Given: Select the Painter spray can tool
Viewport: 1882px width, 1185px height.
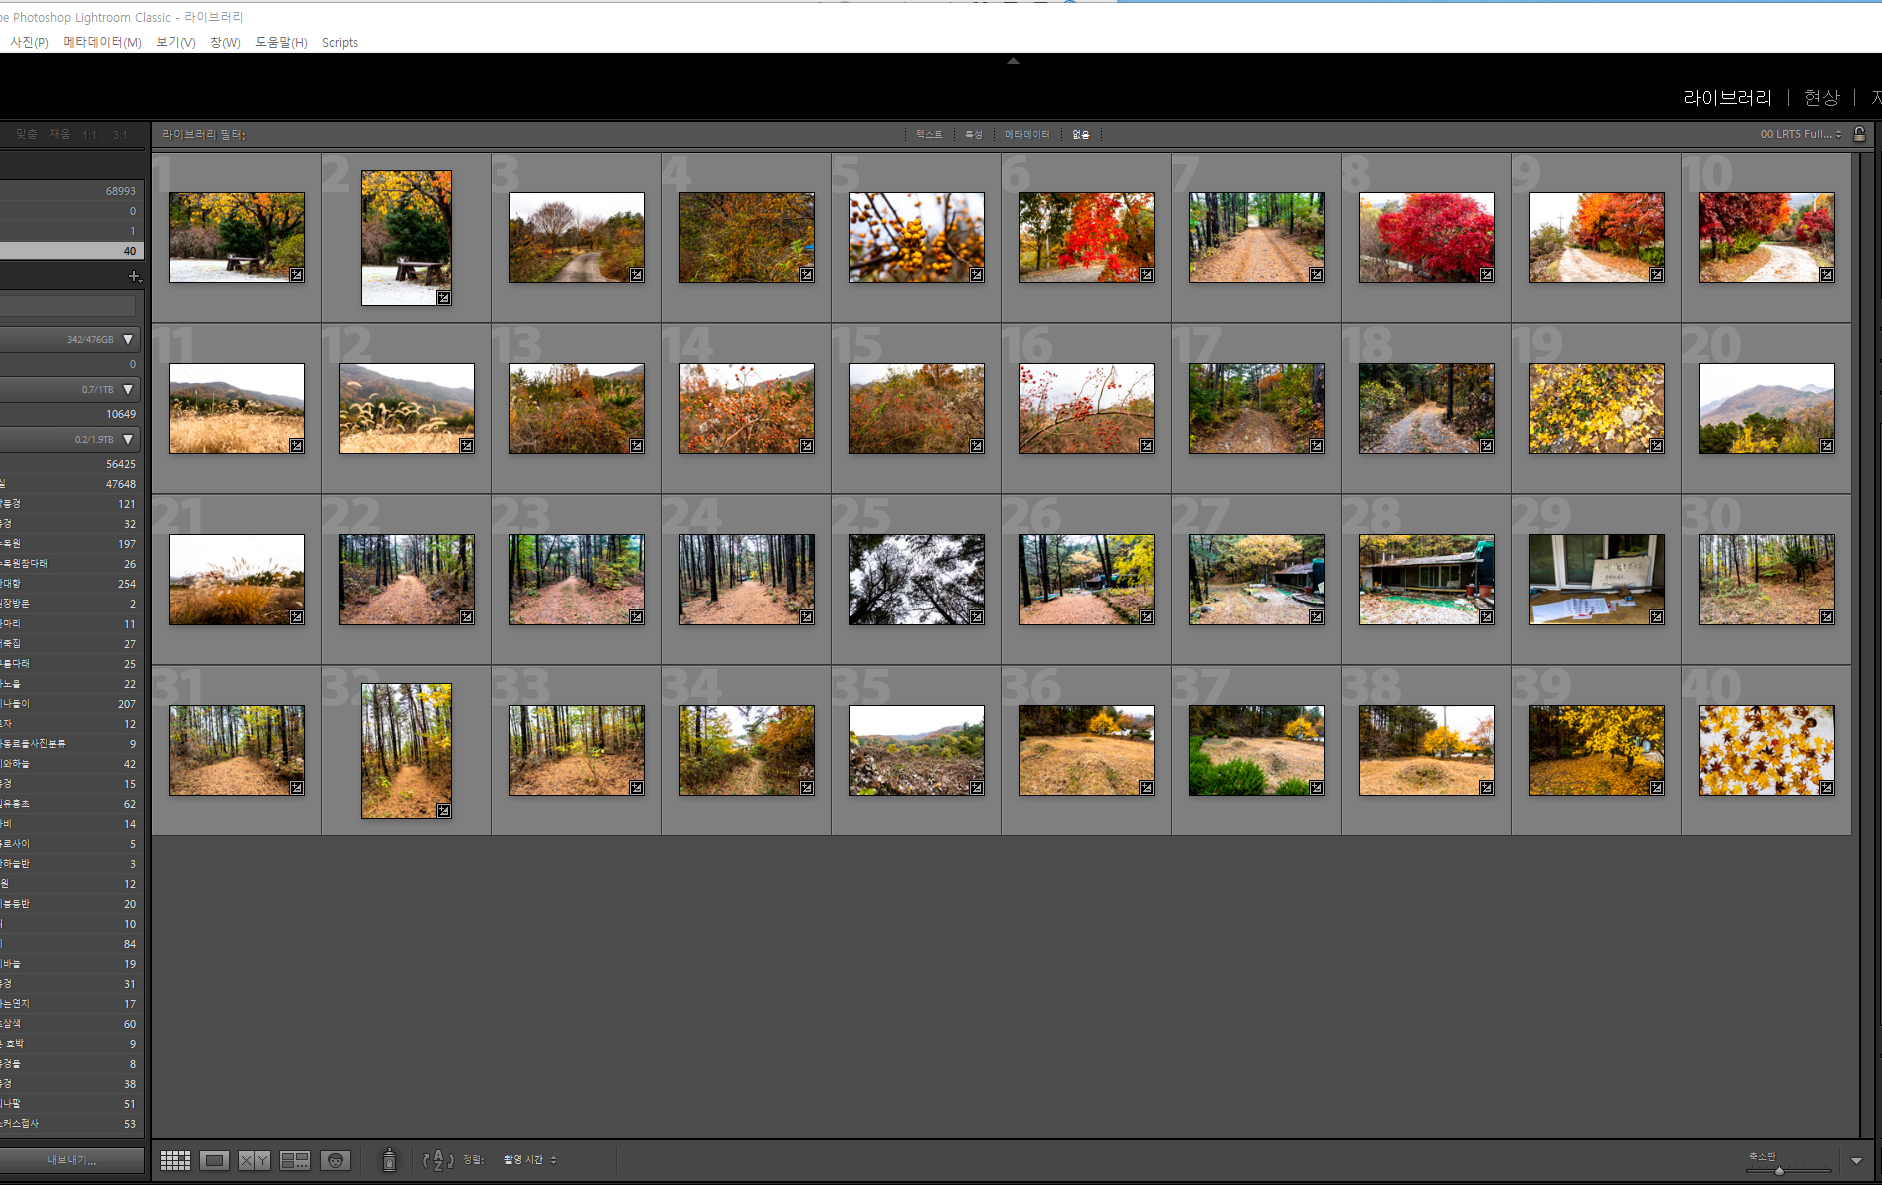Looking at the screenshot, I should click(x=390, y=1160).
